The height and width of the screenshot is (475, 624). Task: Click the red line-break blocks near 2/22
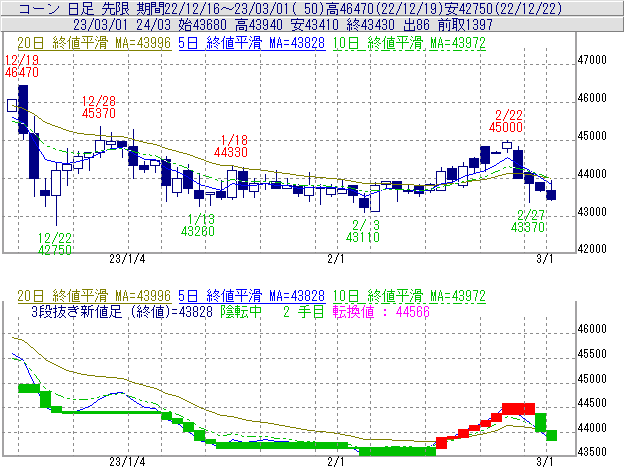coord(518,409)
